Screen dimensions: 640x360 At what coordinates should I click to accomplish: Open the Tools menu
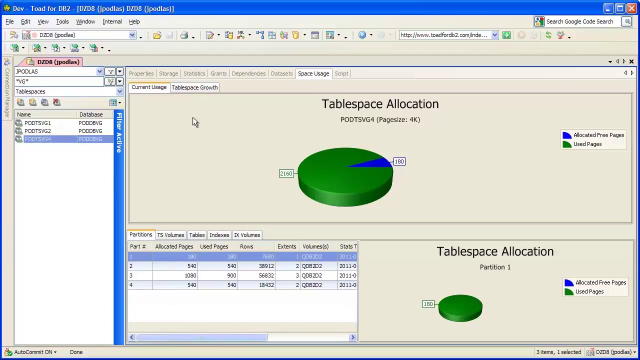62,22
